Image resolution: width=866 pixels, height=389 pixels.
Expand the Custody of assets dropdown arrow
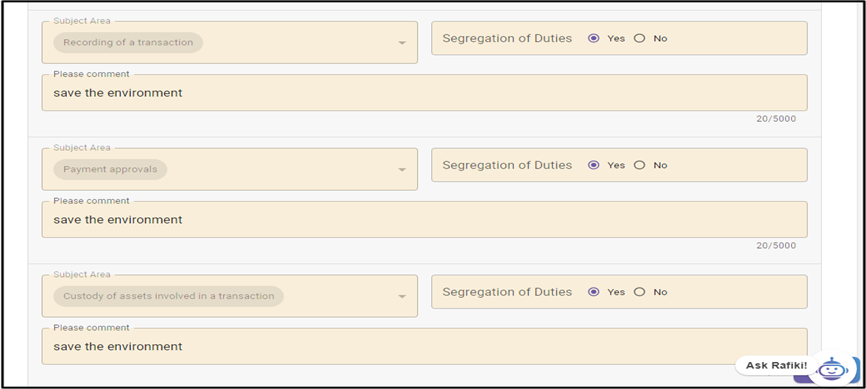pos(402,297)
